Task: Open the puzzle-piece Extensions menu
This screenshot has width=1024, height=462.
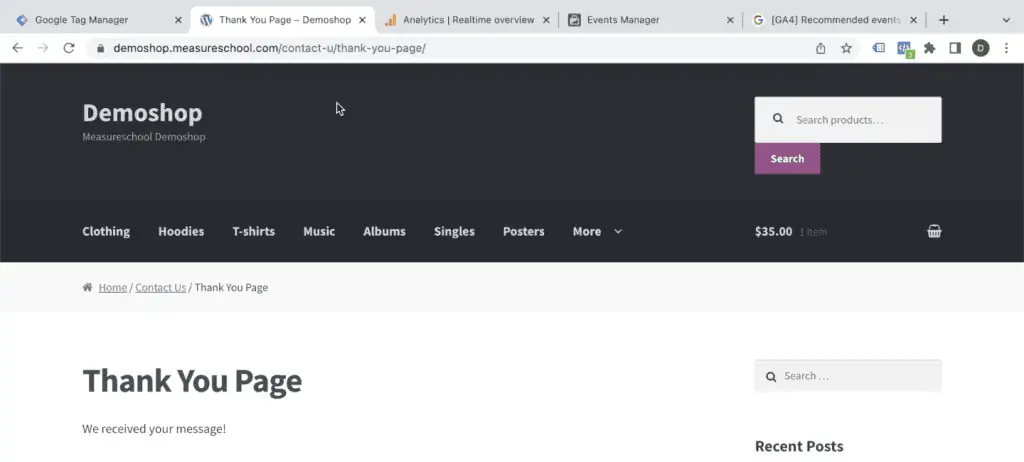Action: 929,48
